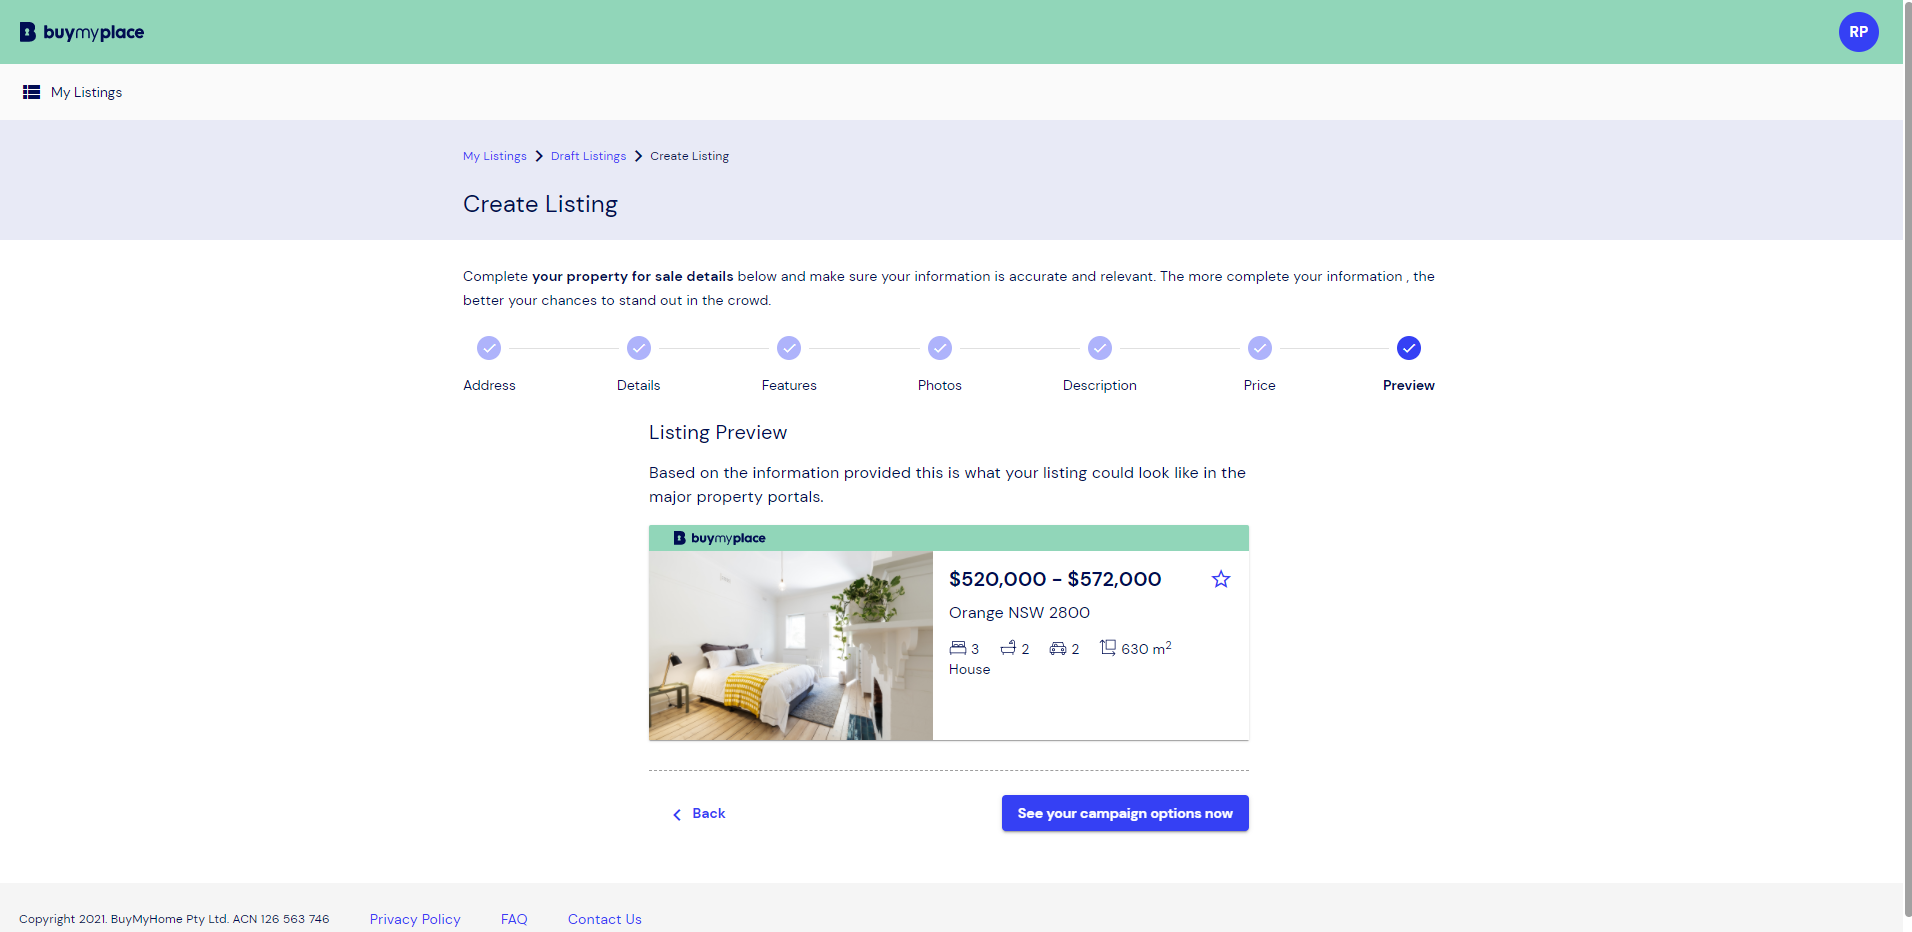Open the Privacy Policy footer link
The image size is (1912, 932).
click(x=415, y=919)
